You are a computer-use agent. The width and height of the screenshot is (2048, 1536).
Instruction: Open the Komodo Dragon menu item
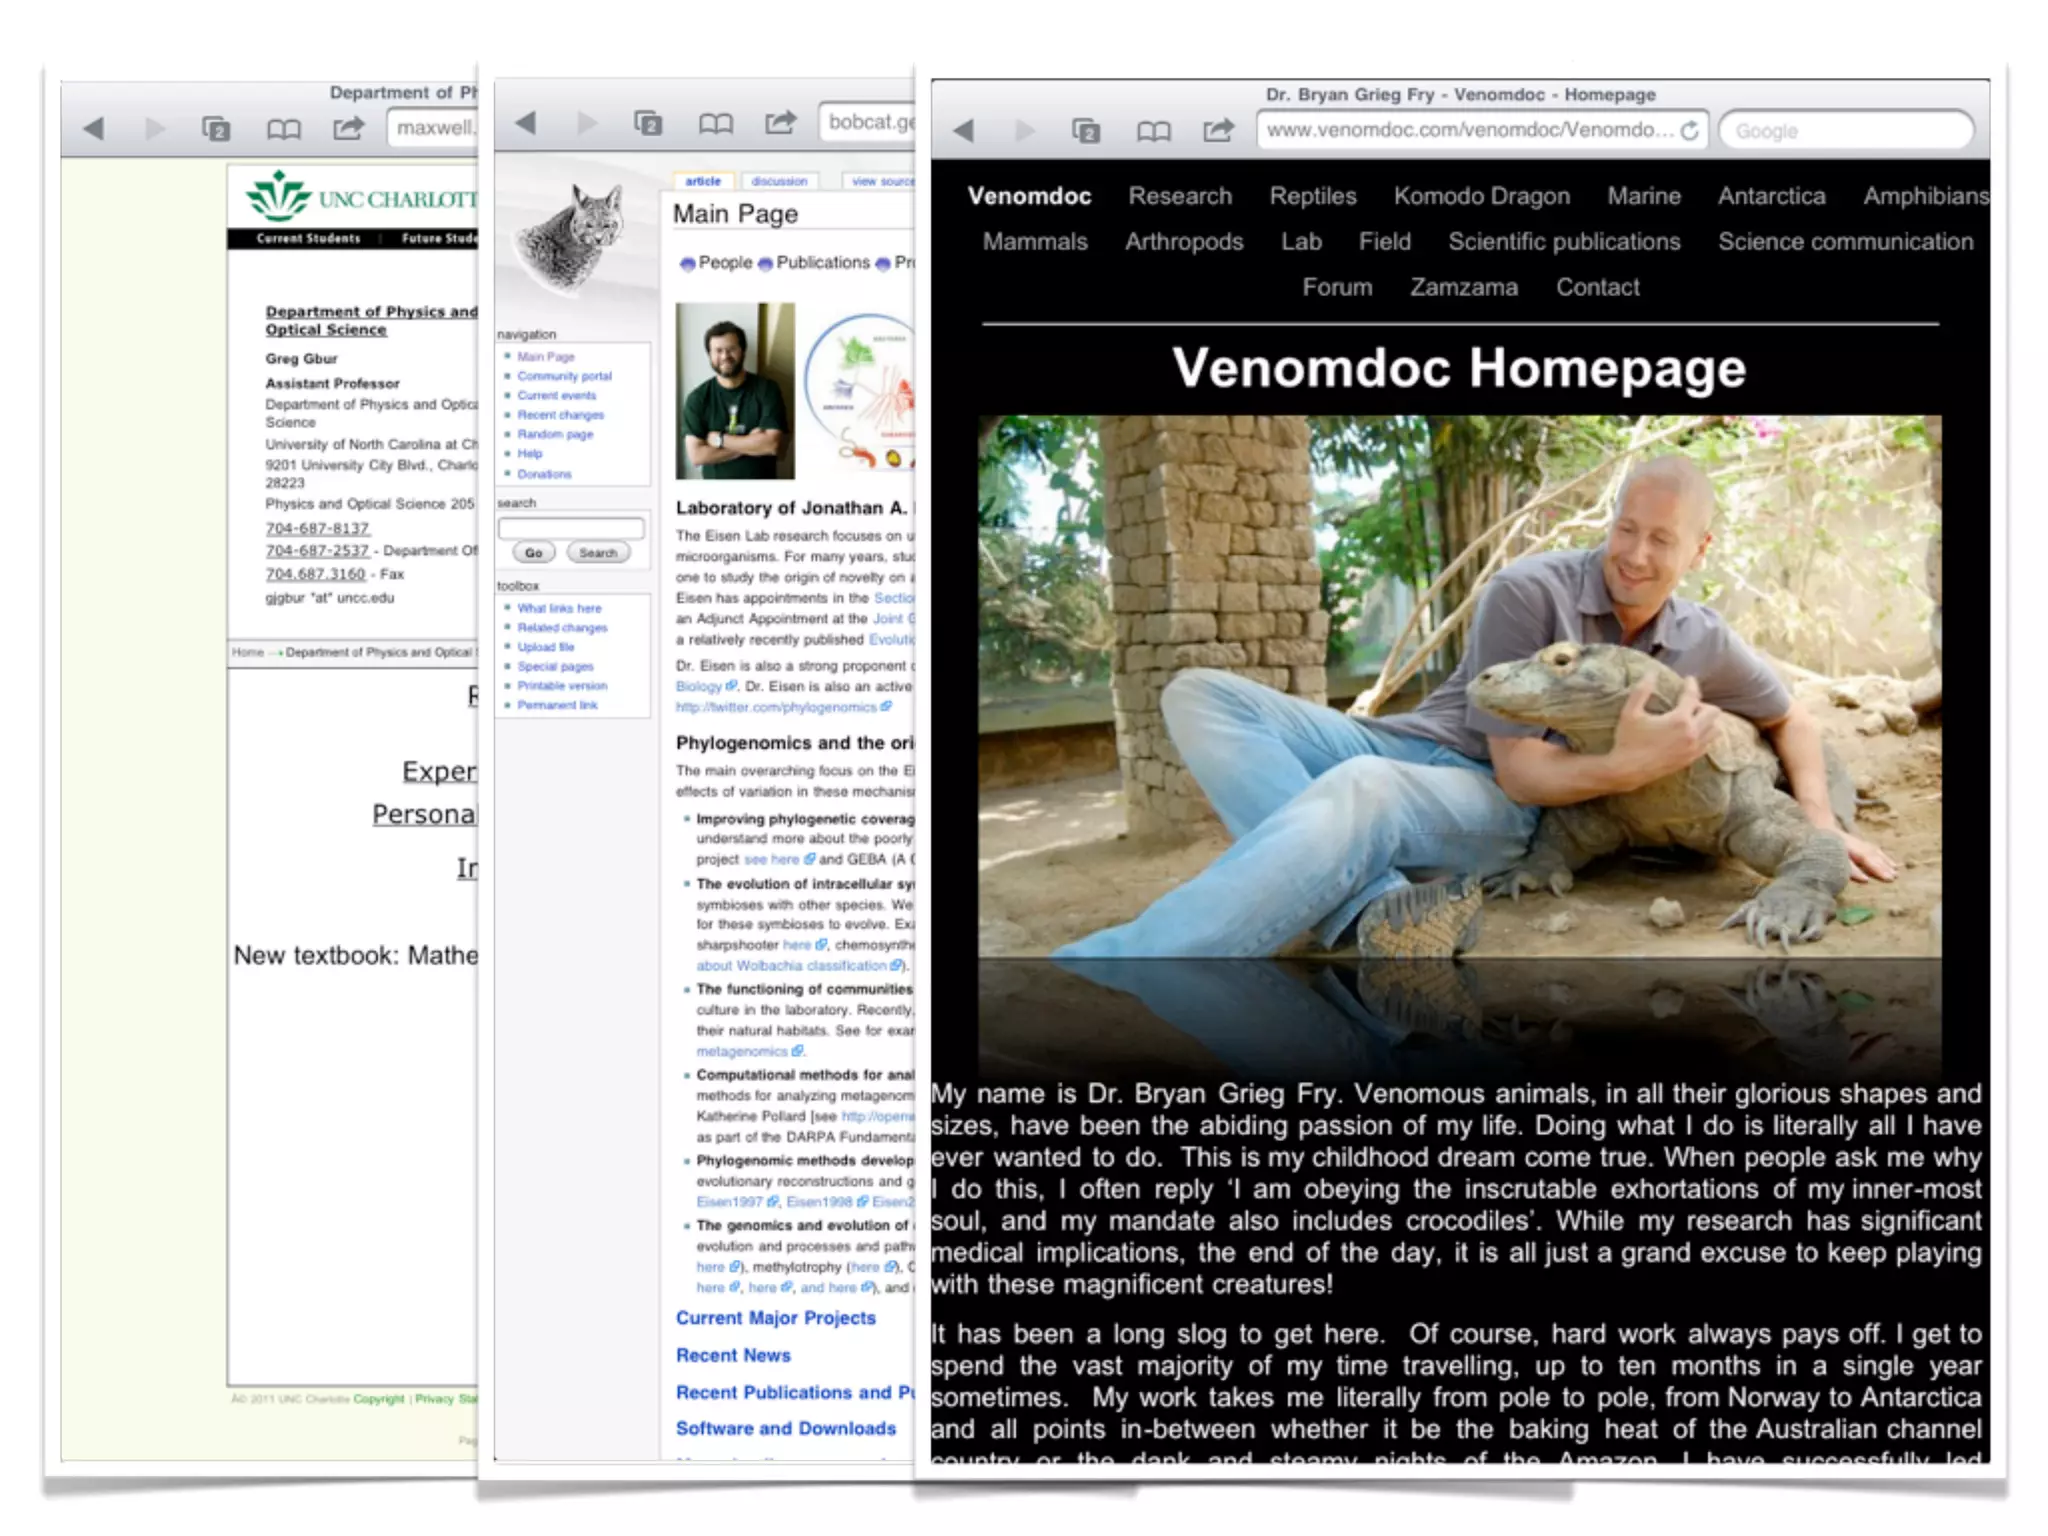coord(1481,196)
